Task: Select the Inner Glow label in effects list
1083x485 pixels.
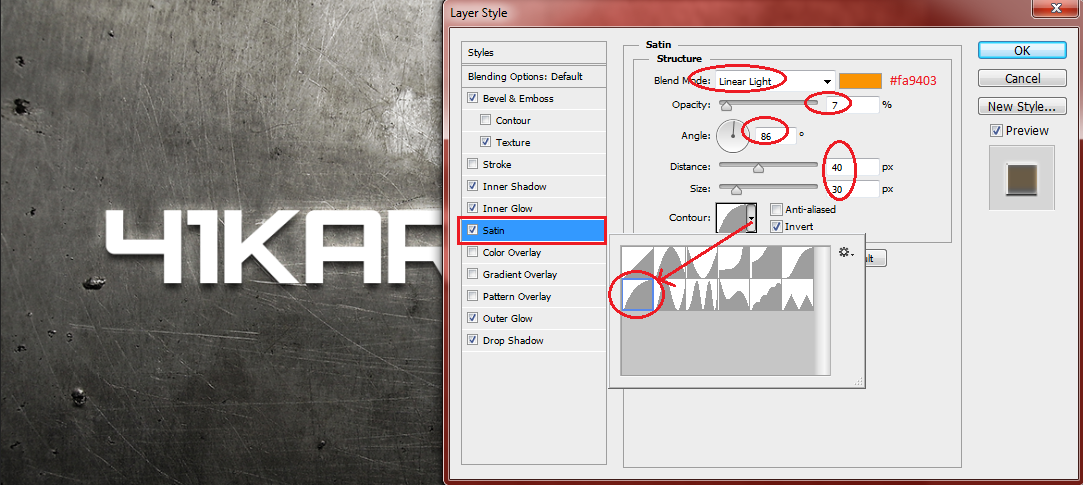Action: (x=508, y=208)
